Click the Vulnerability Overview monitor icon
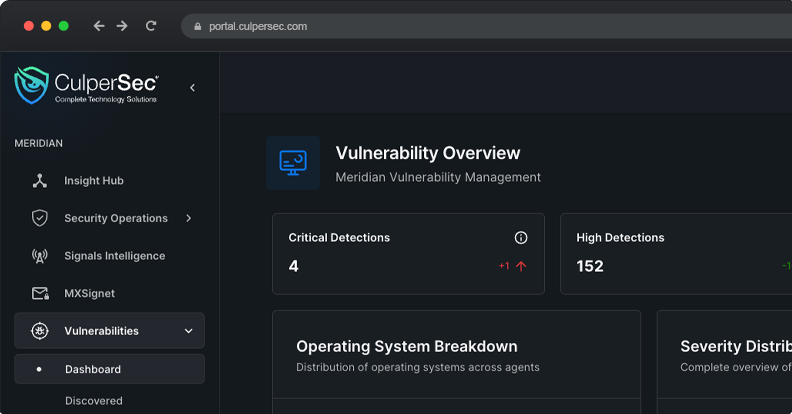This screenshot has width=792, height=414. pos(293,163)
